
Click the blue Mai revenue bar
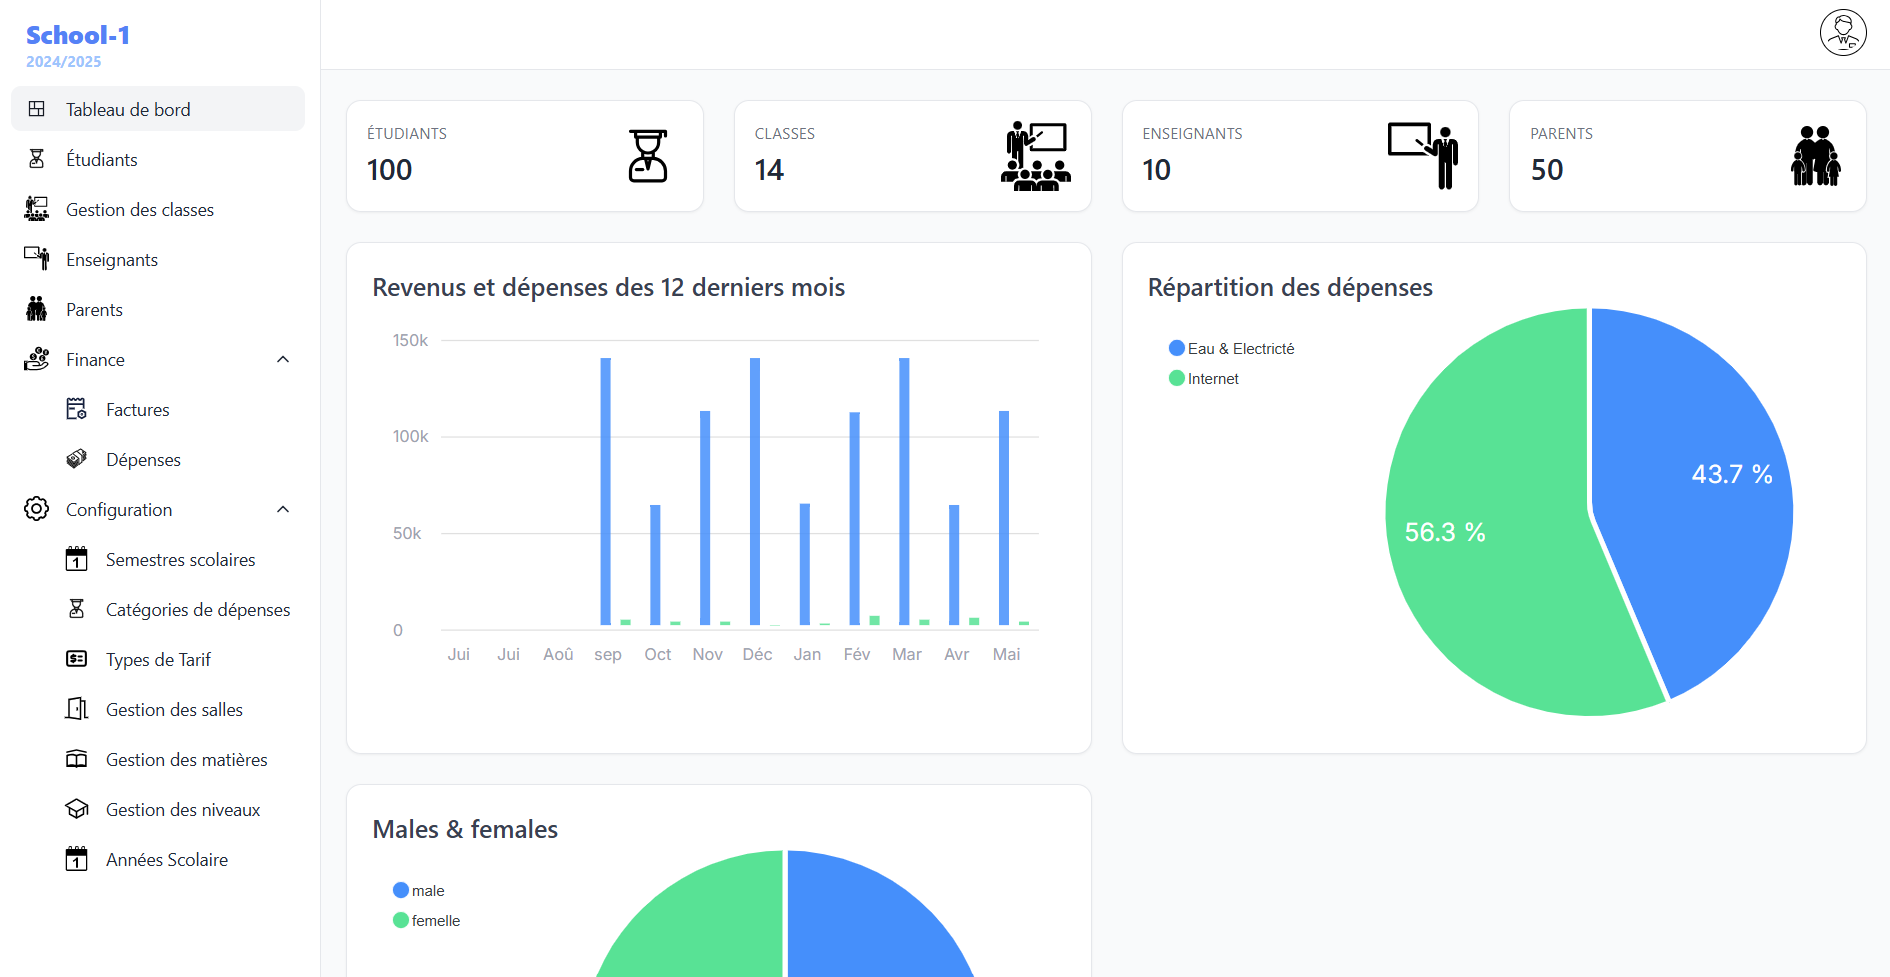point(1004,518)
